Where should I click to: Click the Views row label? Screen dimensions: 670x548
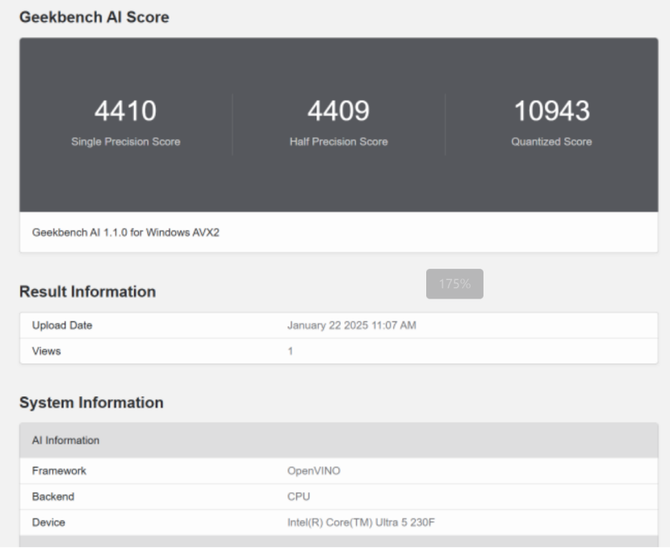pos(46,351)
